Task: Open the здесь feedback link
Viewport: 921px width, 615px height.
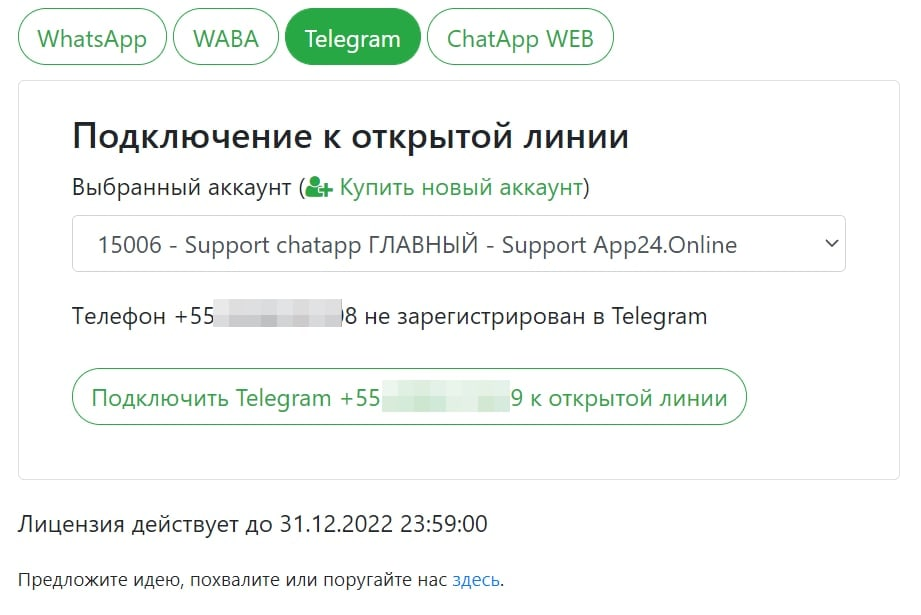Action: coord(476,580)
